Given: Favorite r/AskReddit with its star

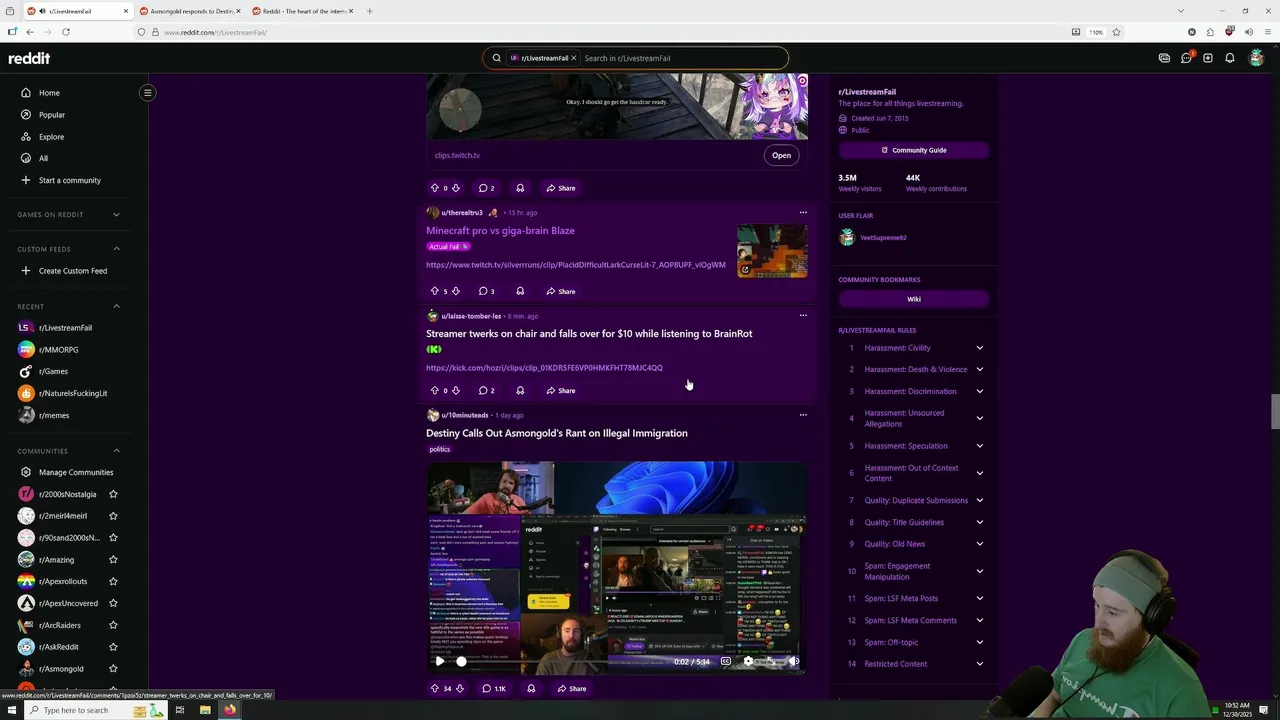Looking at the screenshot, I should pyautogui.click(x=113, y=647).
